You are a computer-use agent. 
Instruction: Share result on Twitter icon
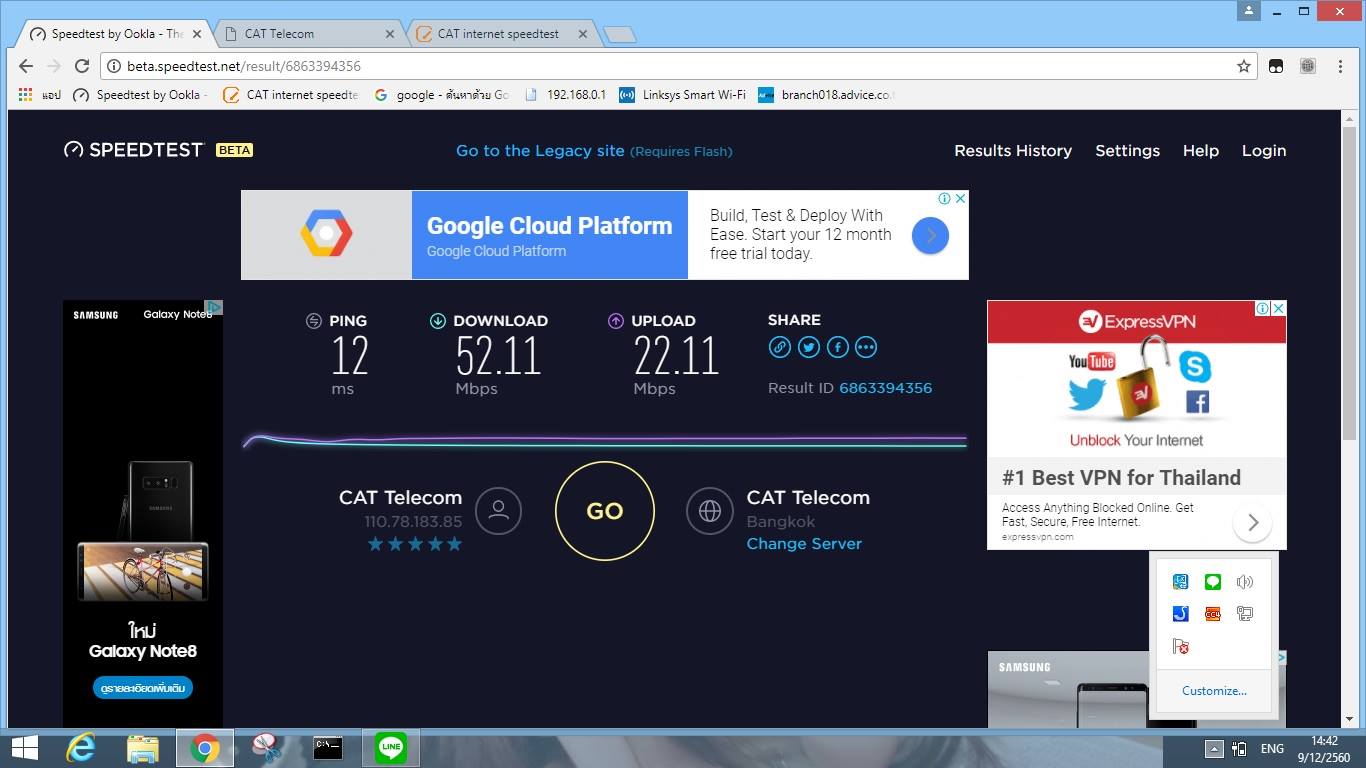coord(809,347)
